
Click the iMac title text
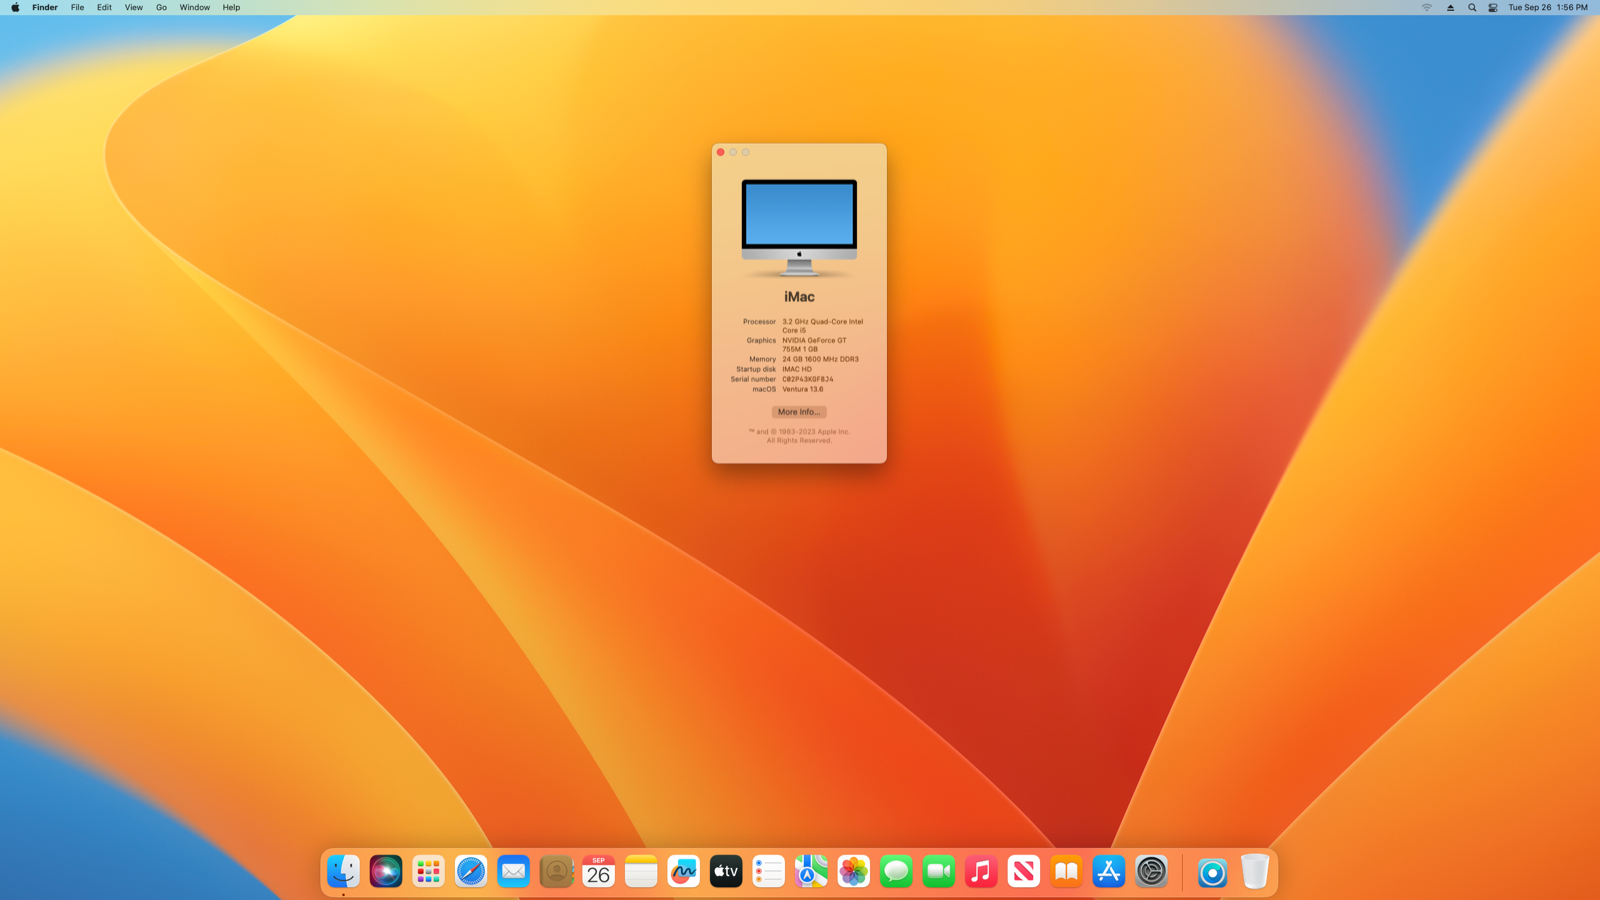tap(799, 297)
